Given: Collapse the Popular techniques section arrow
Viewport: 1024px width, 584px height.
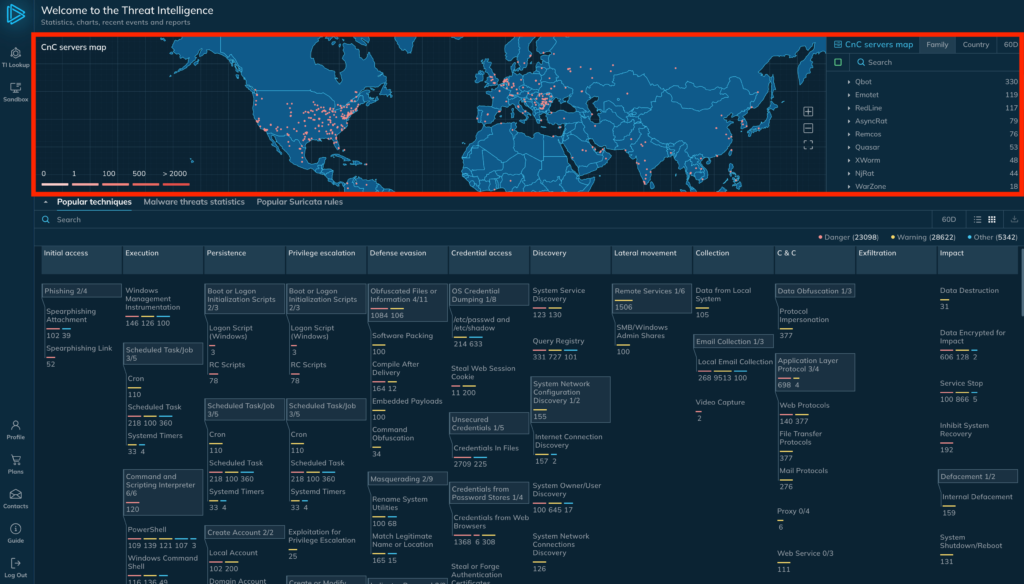Looking at the screenshot, I should click(45, 202).
